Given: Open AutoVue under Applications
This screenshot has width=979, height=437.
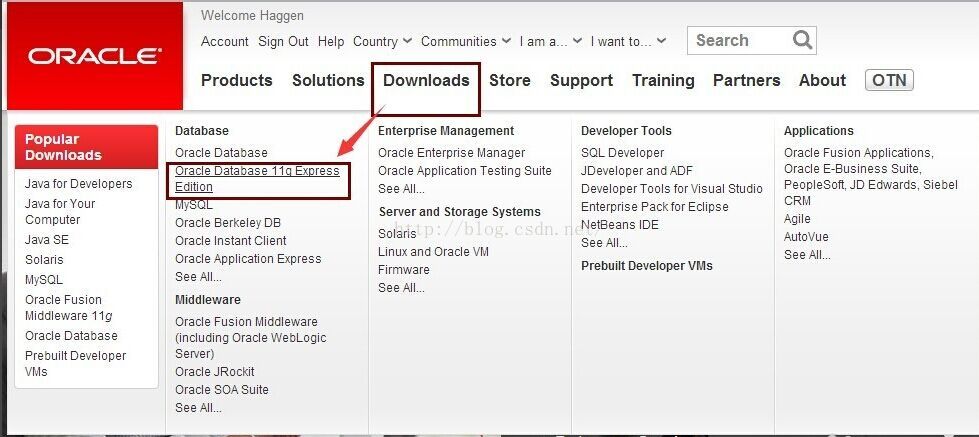Looking at the screenshot, I should pos(806,237).
